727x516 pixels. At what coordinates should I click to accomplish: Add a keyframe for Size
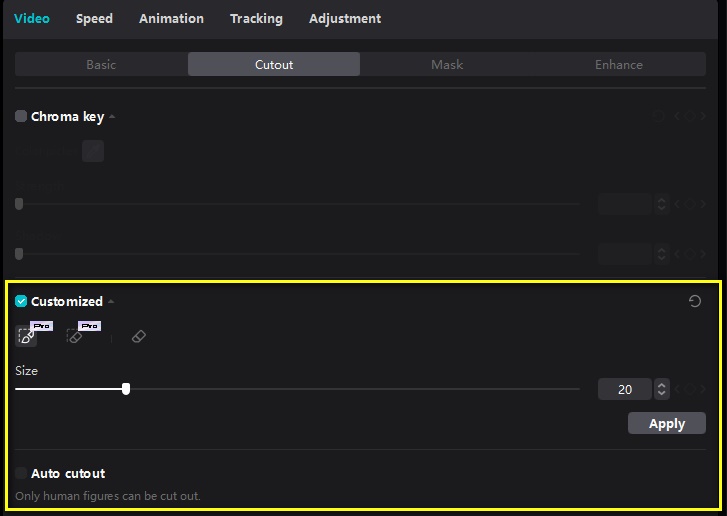[x=690, y=389]
